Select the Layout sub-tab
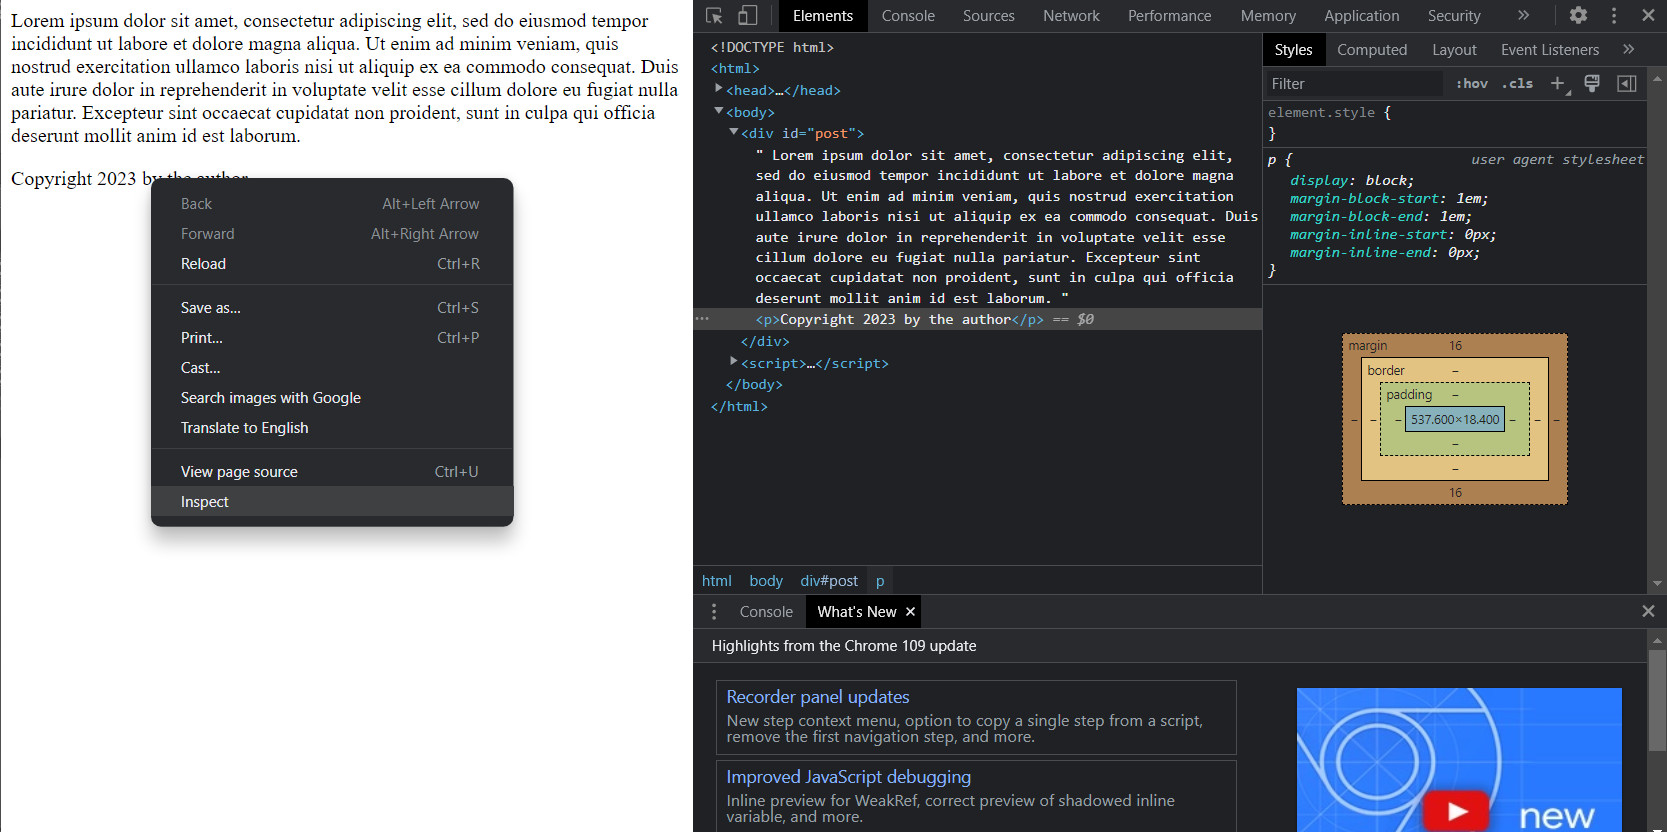1667x832 pixels. pos(1454,50)
